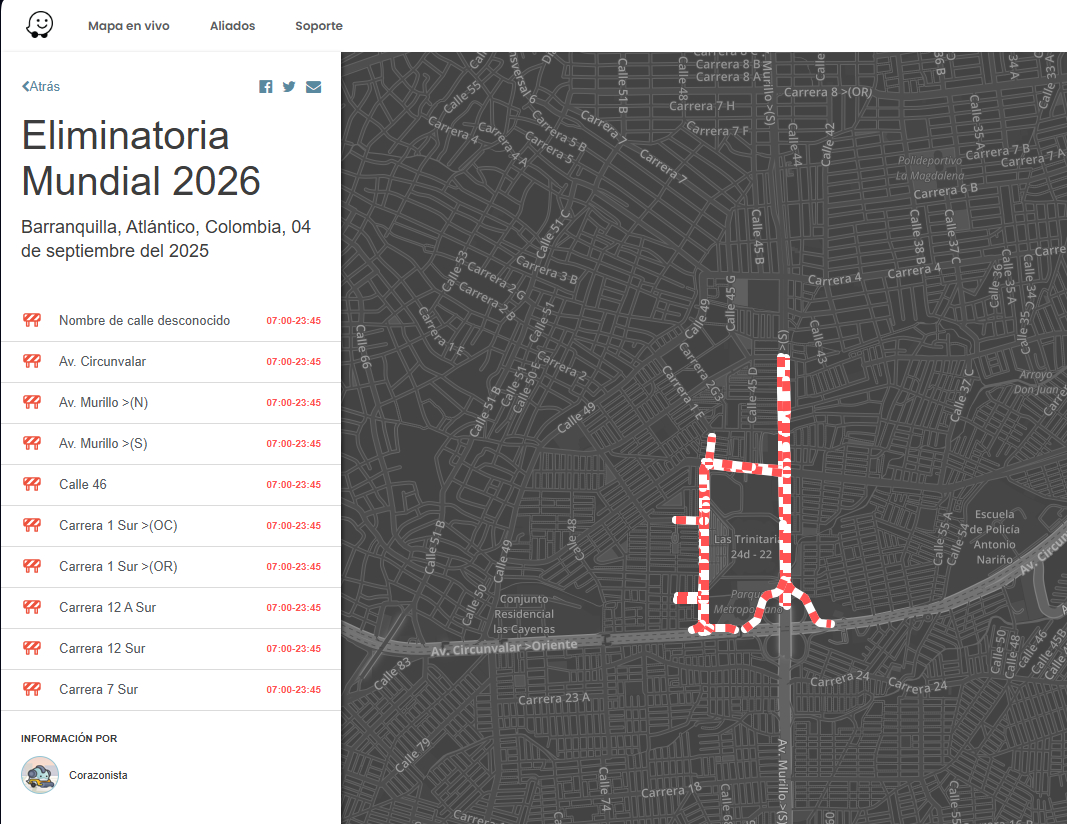Go back using the Atrás link
Image resolution: width=1067 pixels, height=824 pixels.
41,87
